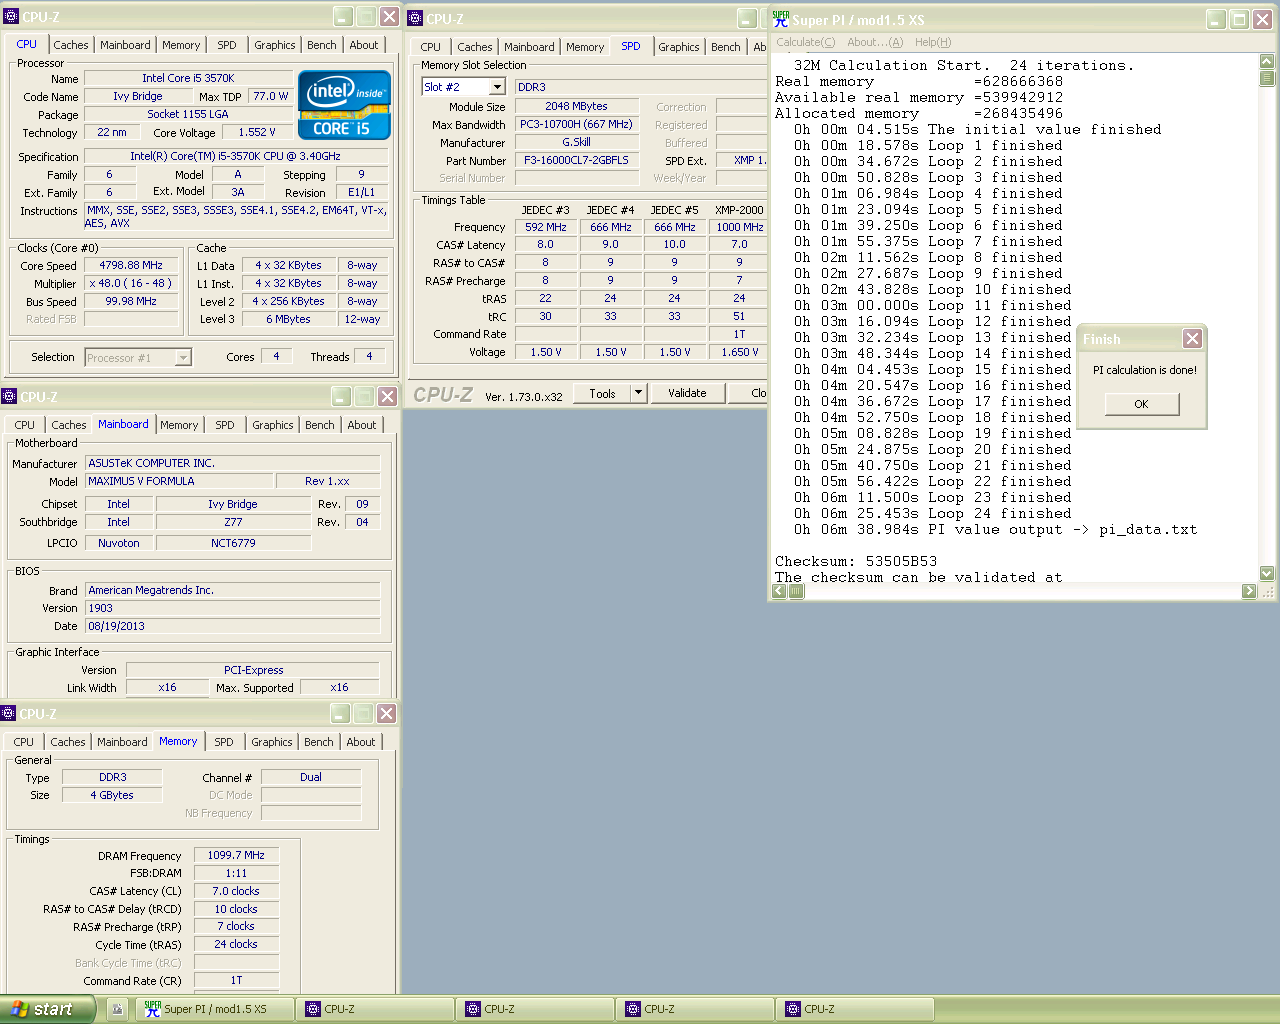Click the CPU-Z icon in the CPU tab window title bar
1280x1024 pixels.
click(x=11, y=16)
